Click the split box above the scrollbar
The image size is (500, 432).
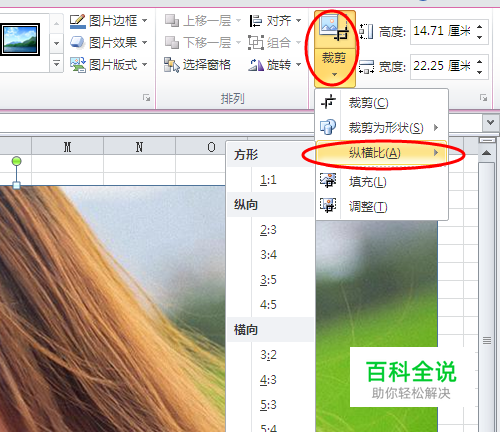coord(487,141)
